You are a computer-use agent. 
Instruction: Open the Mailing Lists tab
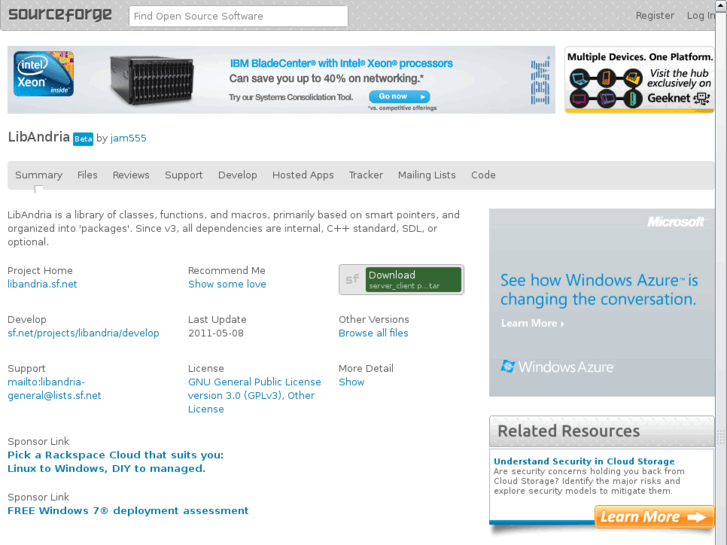point(427,175)
